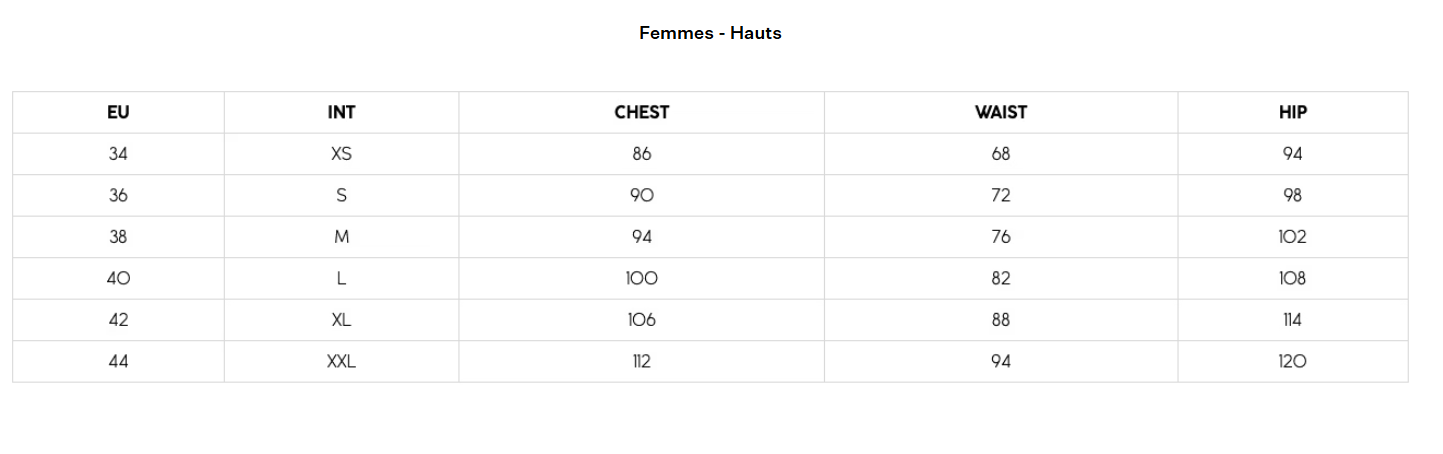Click chest value 112 in XXL row
Image resolution: width=1443 pixels, height=454 pixels.
click(x=641, y=362)
